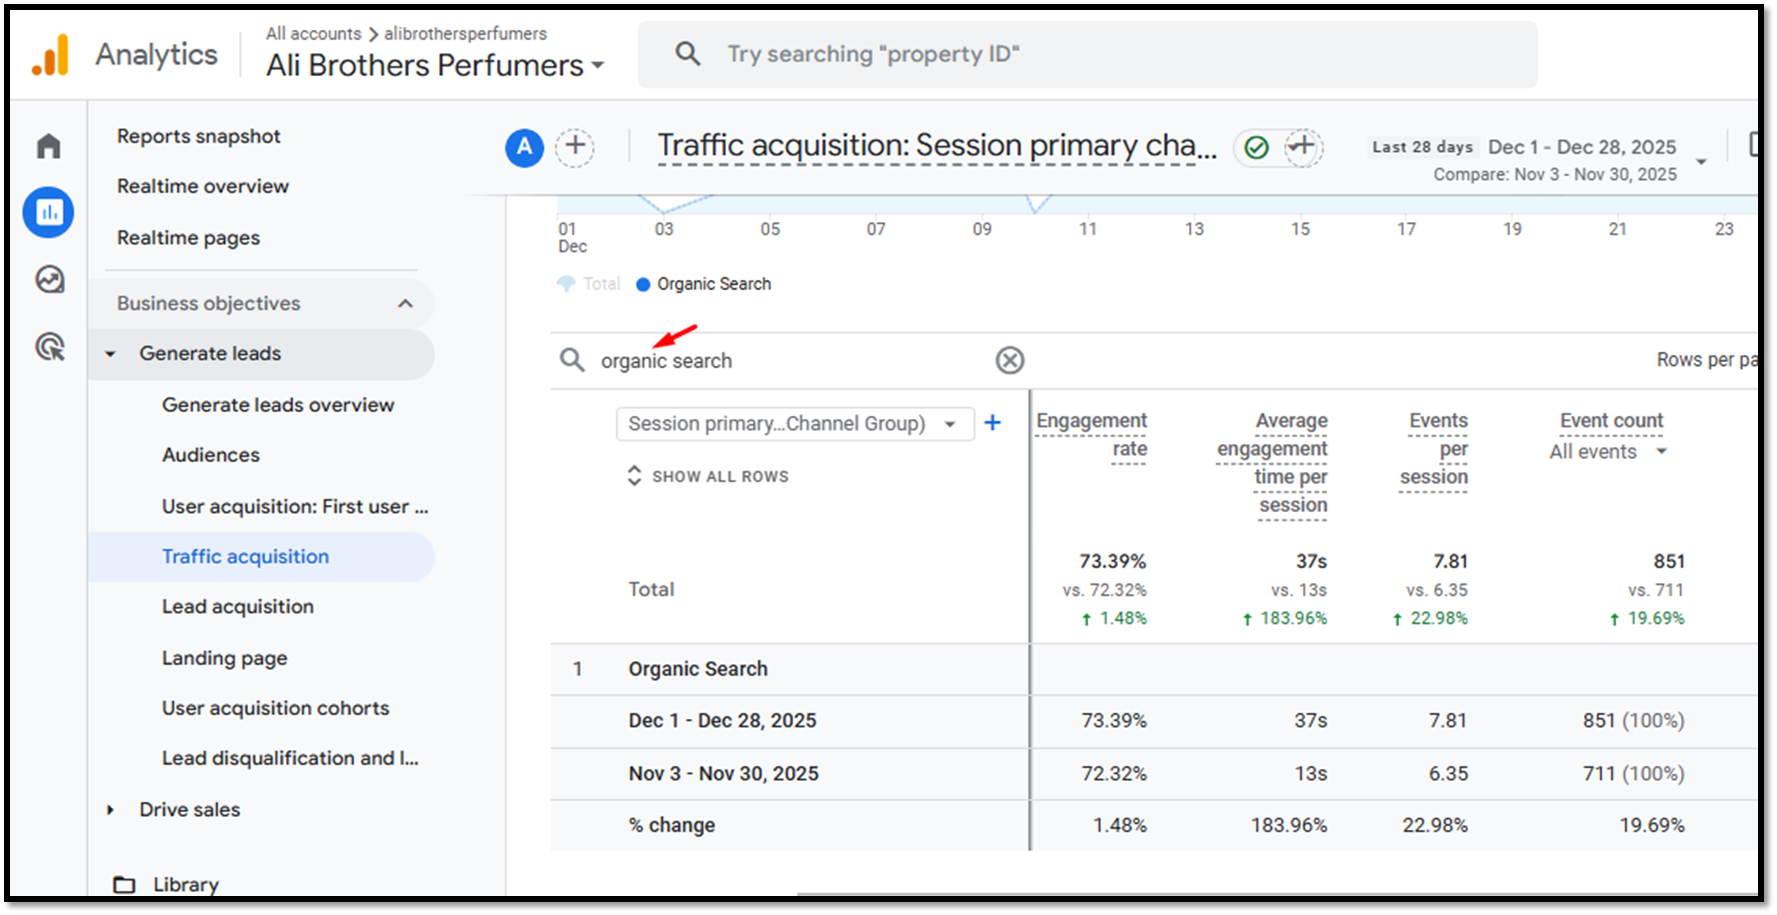
Task: Collapse the Business objectives section
Action: click(405, 303)
